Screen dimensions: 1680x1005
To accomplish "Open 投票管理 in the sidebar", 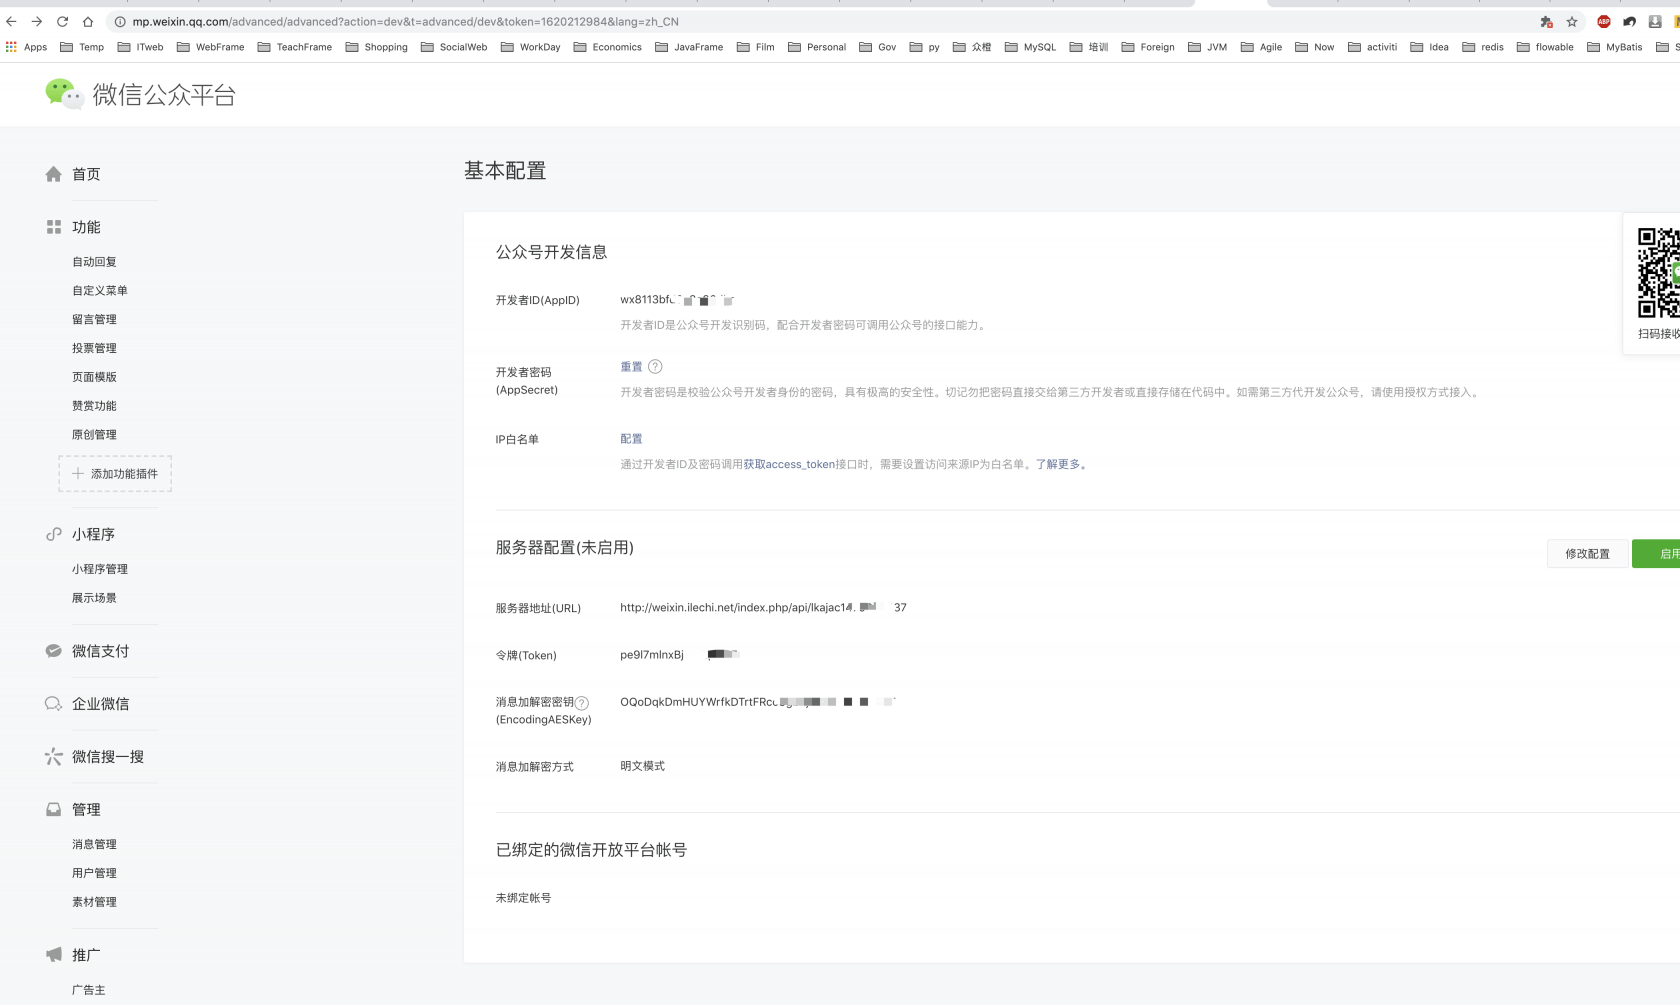I will 94,349.
